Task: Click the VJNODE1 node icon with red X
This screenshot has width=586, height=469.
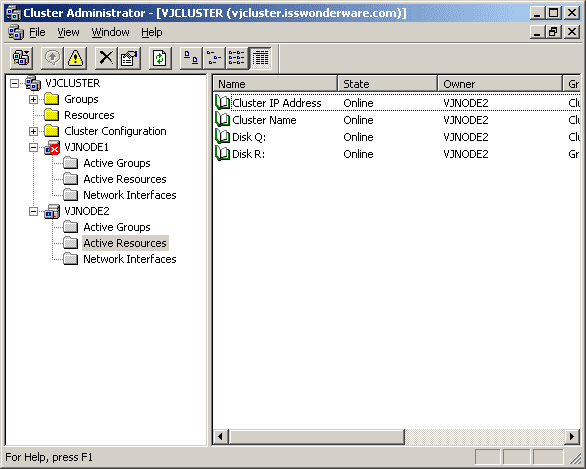Action: click(52, 148)
